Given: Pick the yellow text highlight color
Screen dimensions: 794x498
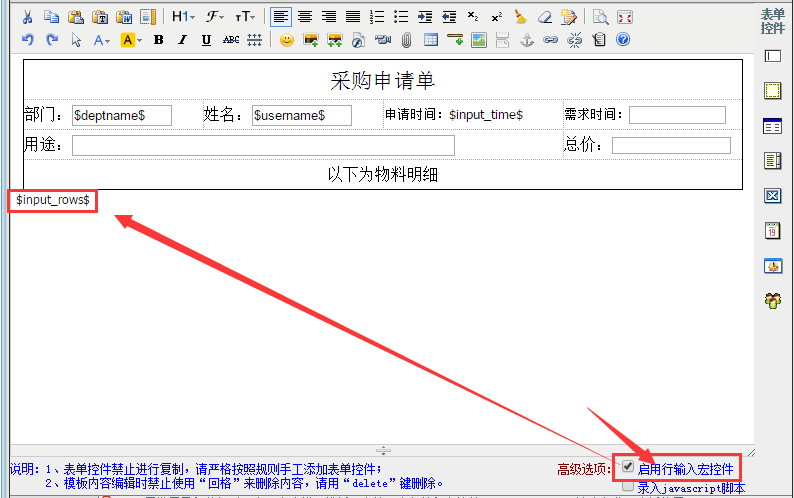Looking at the screenshot, I should click(128, 41).
